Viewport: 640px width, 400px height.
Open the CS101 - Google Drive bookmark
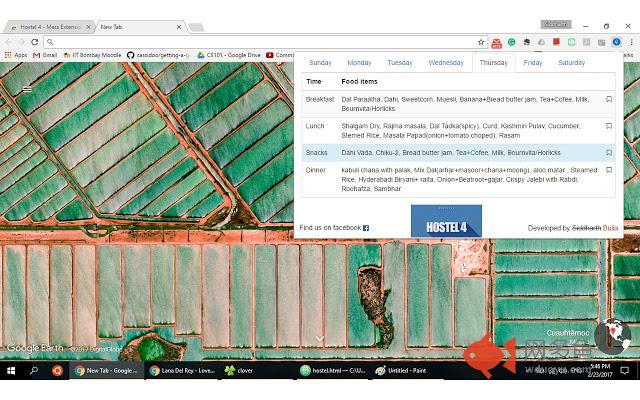click(x=229, y=55)
